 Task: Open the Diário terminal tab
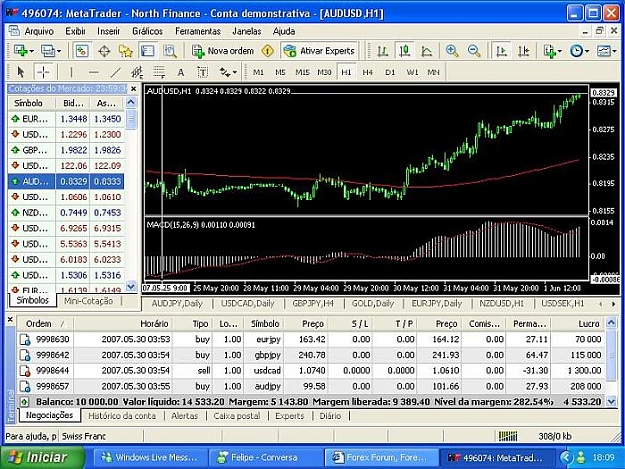click(x=330, y=416)
